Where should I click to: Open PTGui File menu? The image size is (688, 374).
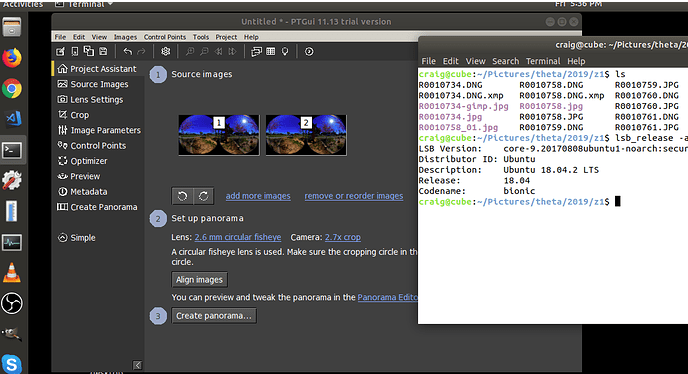60,37
